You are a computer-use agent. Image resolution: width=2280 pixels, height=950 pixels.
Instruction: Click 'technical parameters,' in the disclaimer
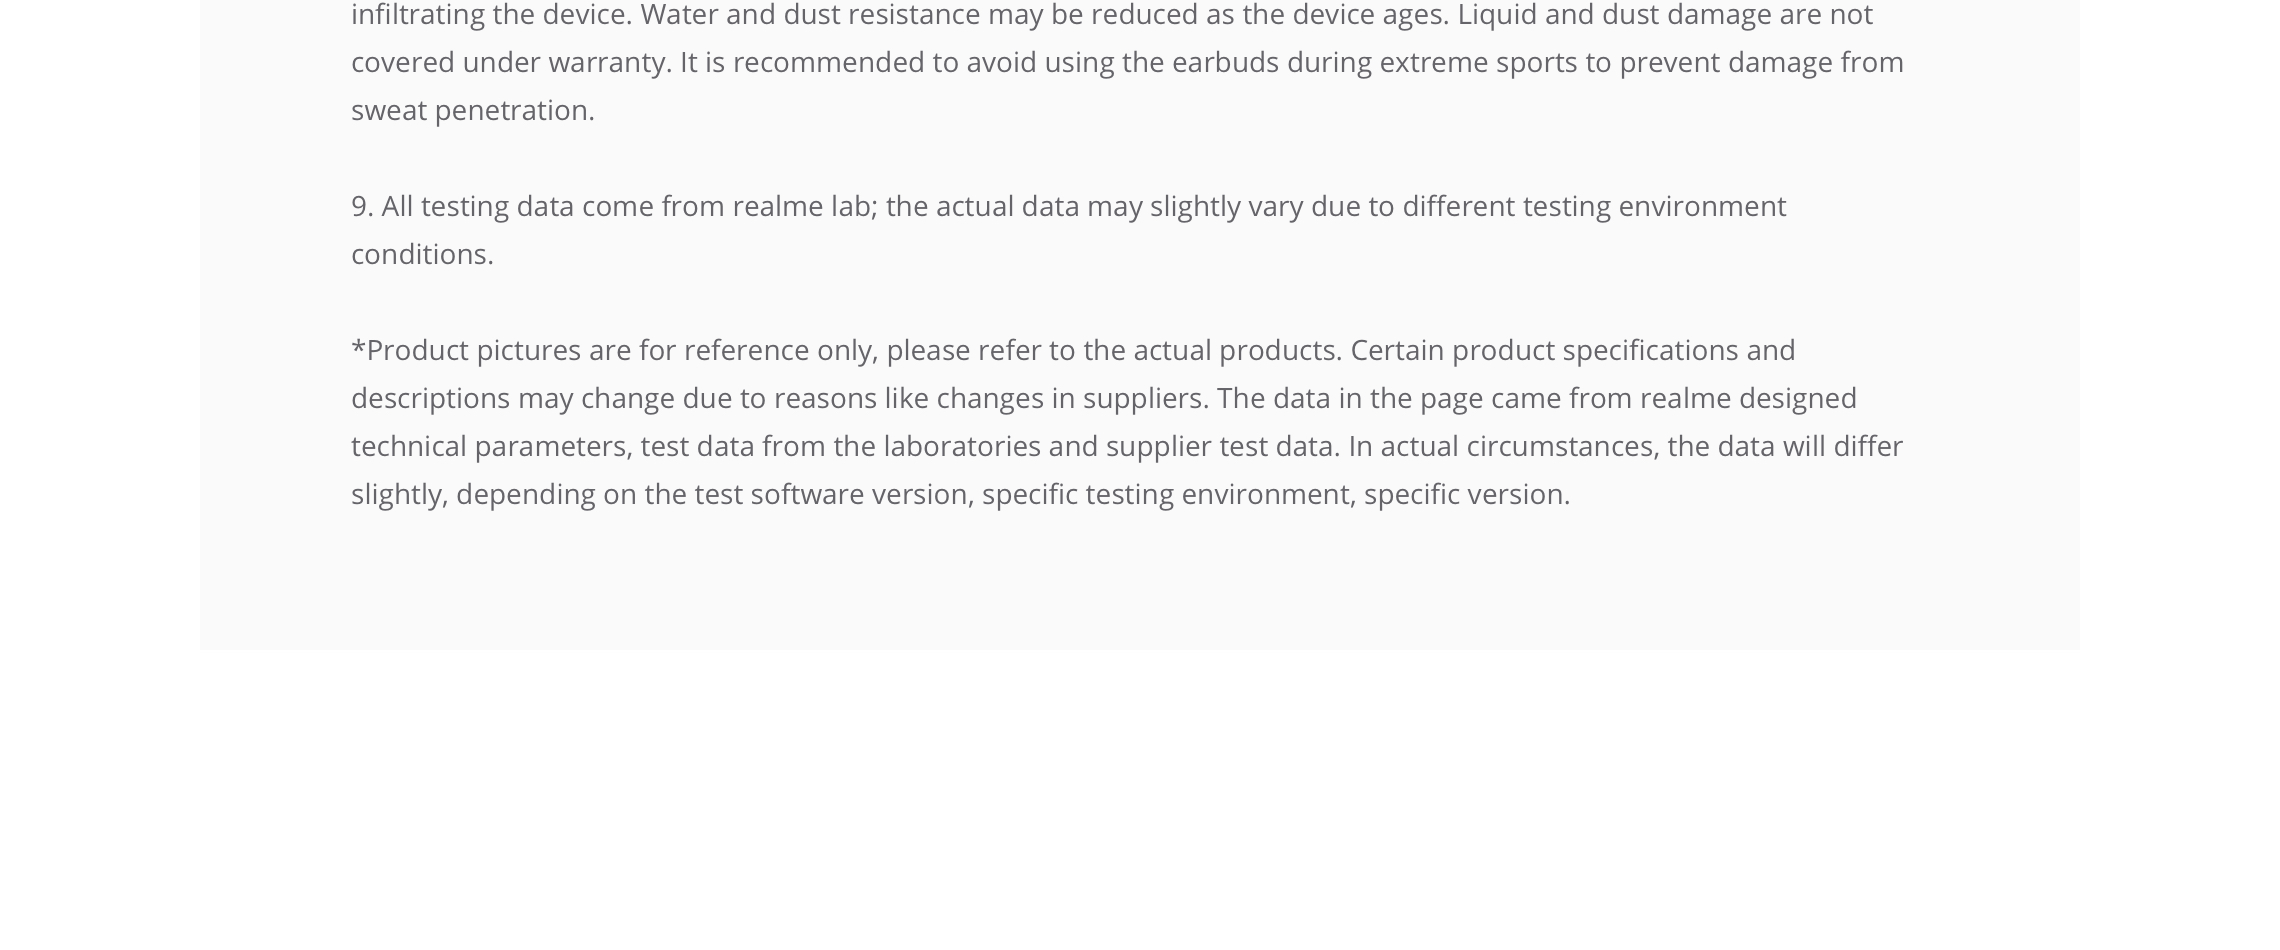click(492, 446)
